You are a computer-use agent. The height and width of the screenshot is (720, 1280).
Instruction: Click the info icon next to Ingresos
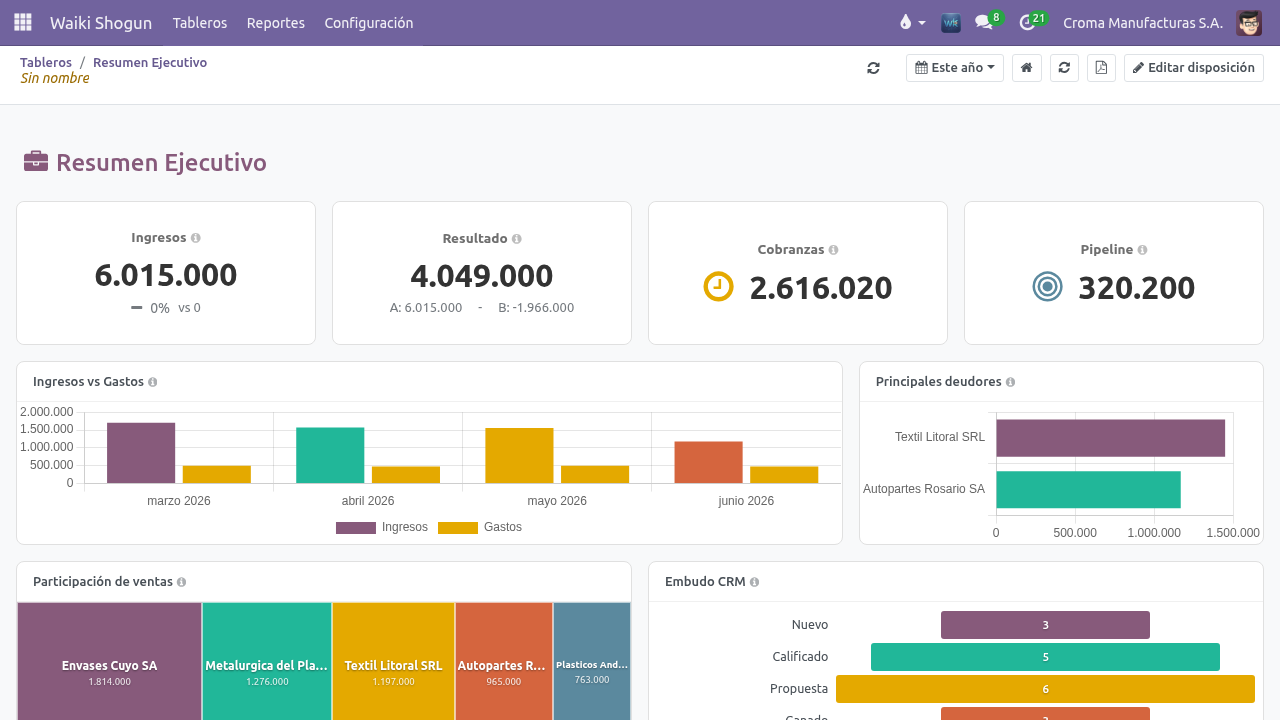pyautogui.click(x=196, y=238)
